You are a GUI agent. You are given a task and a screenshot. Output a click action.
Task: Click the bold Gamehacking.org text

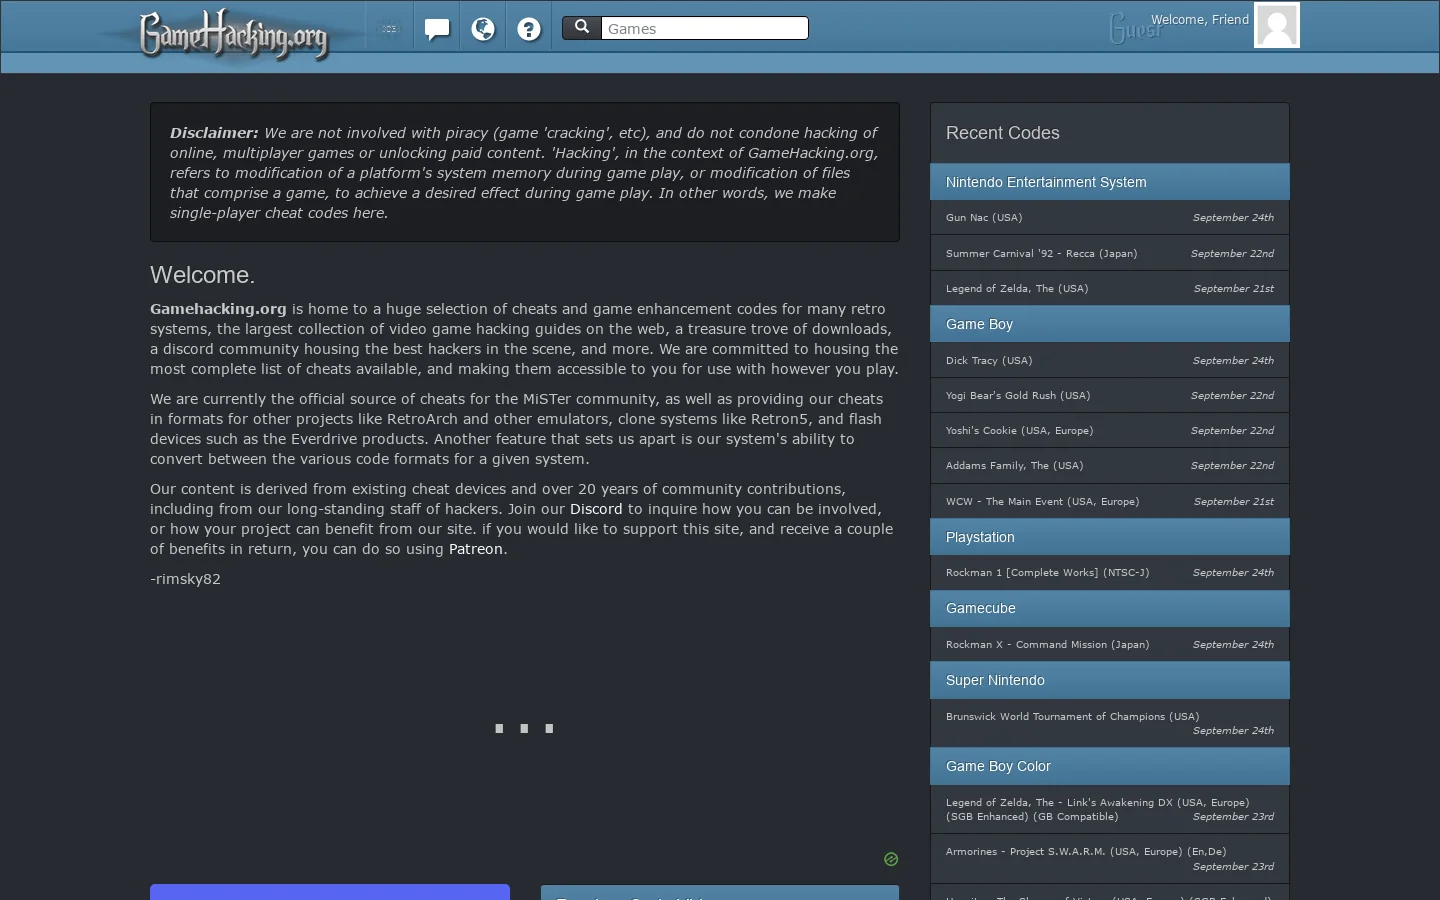coord(218,309)
